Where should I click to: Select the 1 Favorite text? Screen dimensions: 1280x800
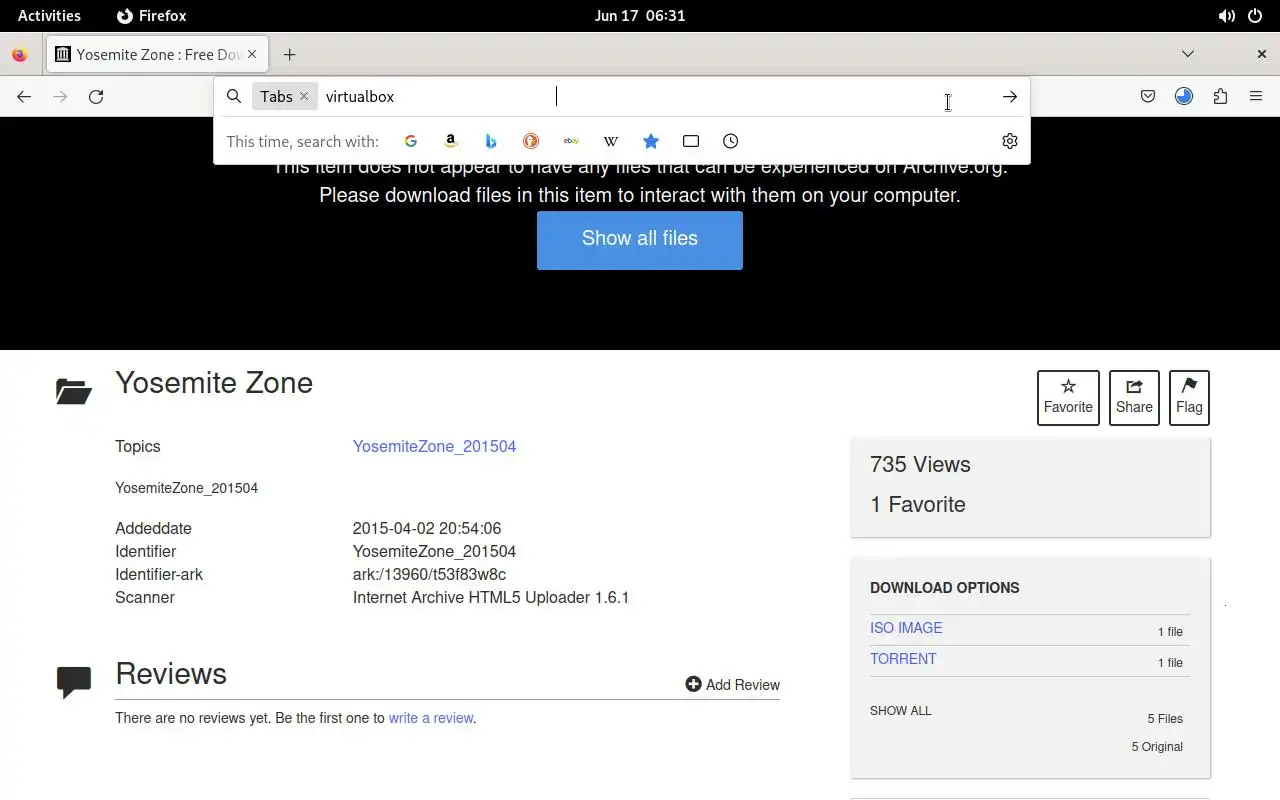(918, 505)
